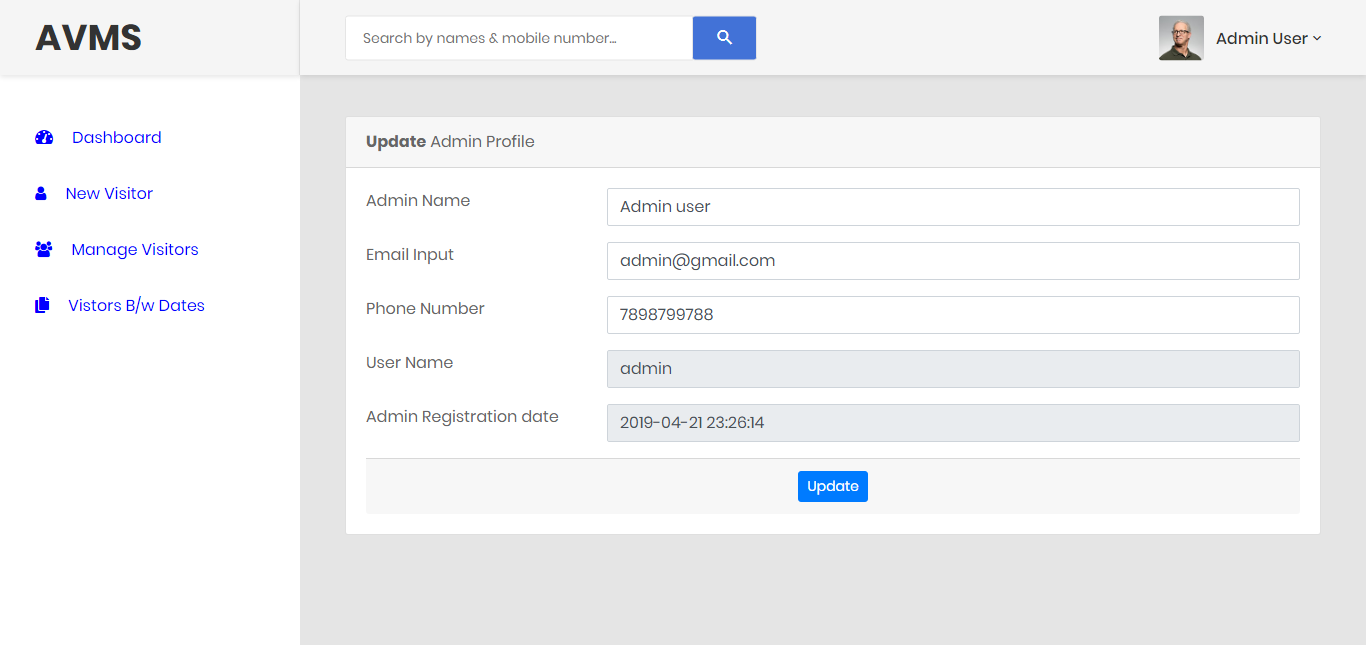This screenshot has width=1366, height=645.
Task: Click the Admin User profile avatar
Action: click(1180, 37)
